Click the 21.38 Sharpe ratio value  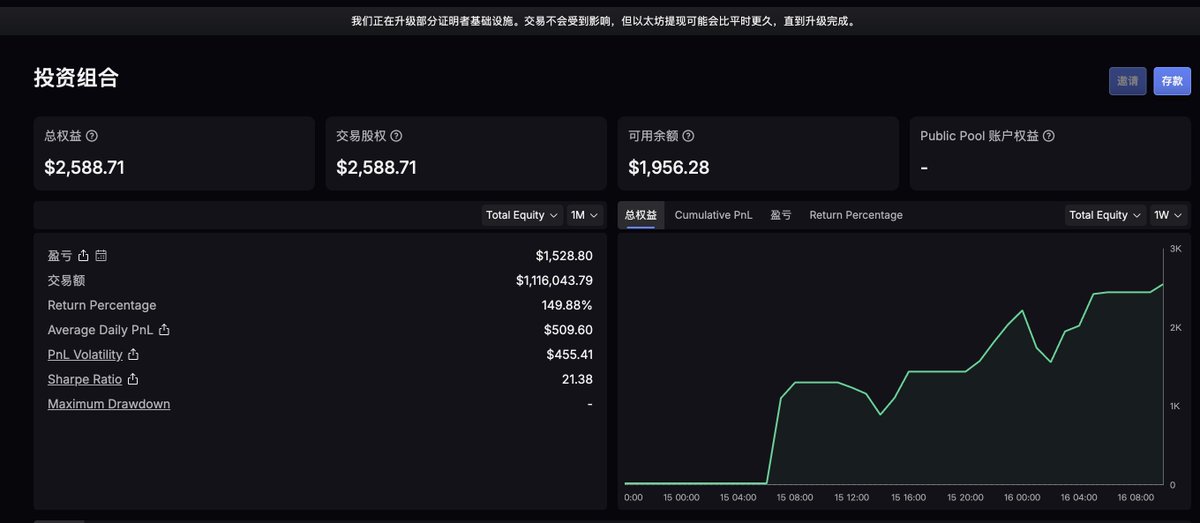(x=577, y=380)
